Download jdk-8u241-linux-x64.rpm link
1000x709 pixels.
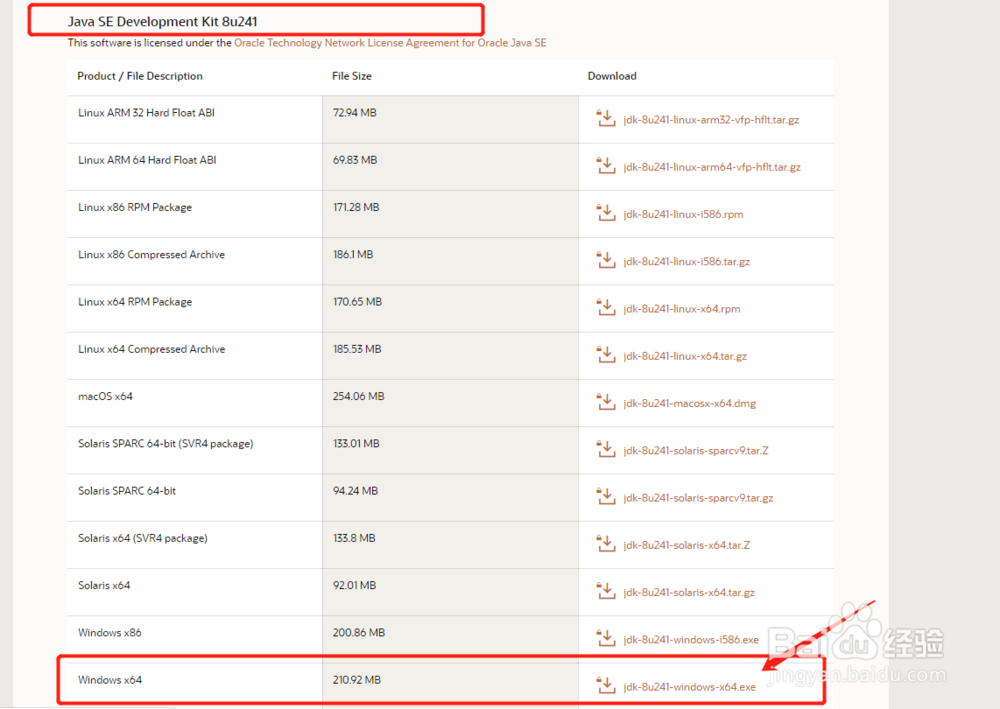click(x=682, y=309)
